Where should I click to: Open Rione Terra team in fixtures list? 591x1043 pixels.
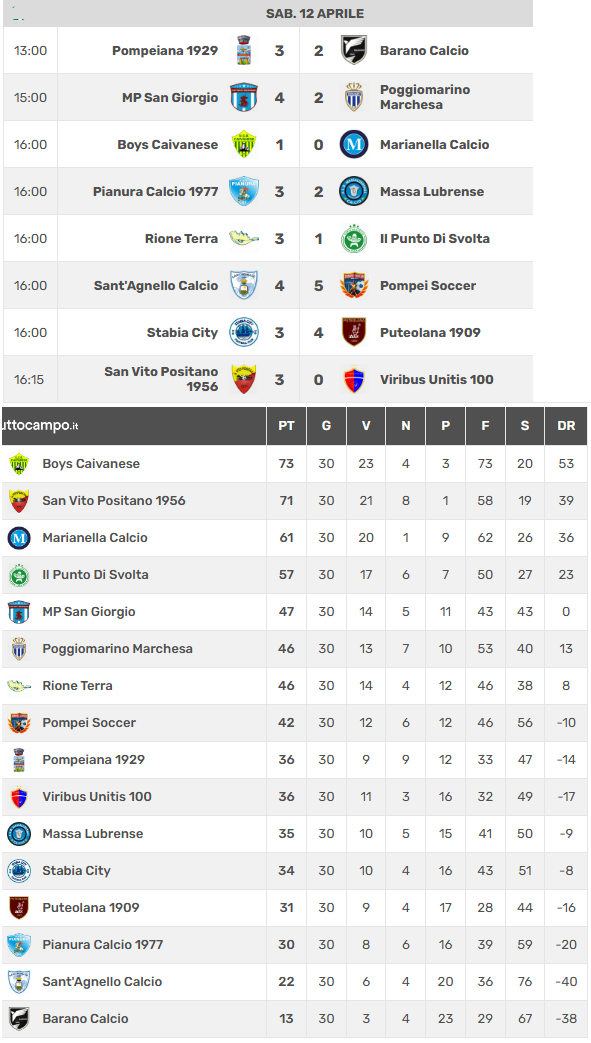point(182,239)
